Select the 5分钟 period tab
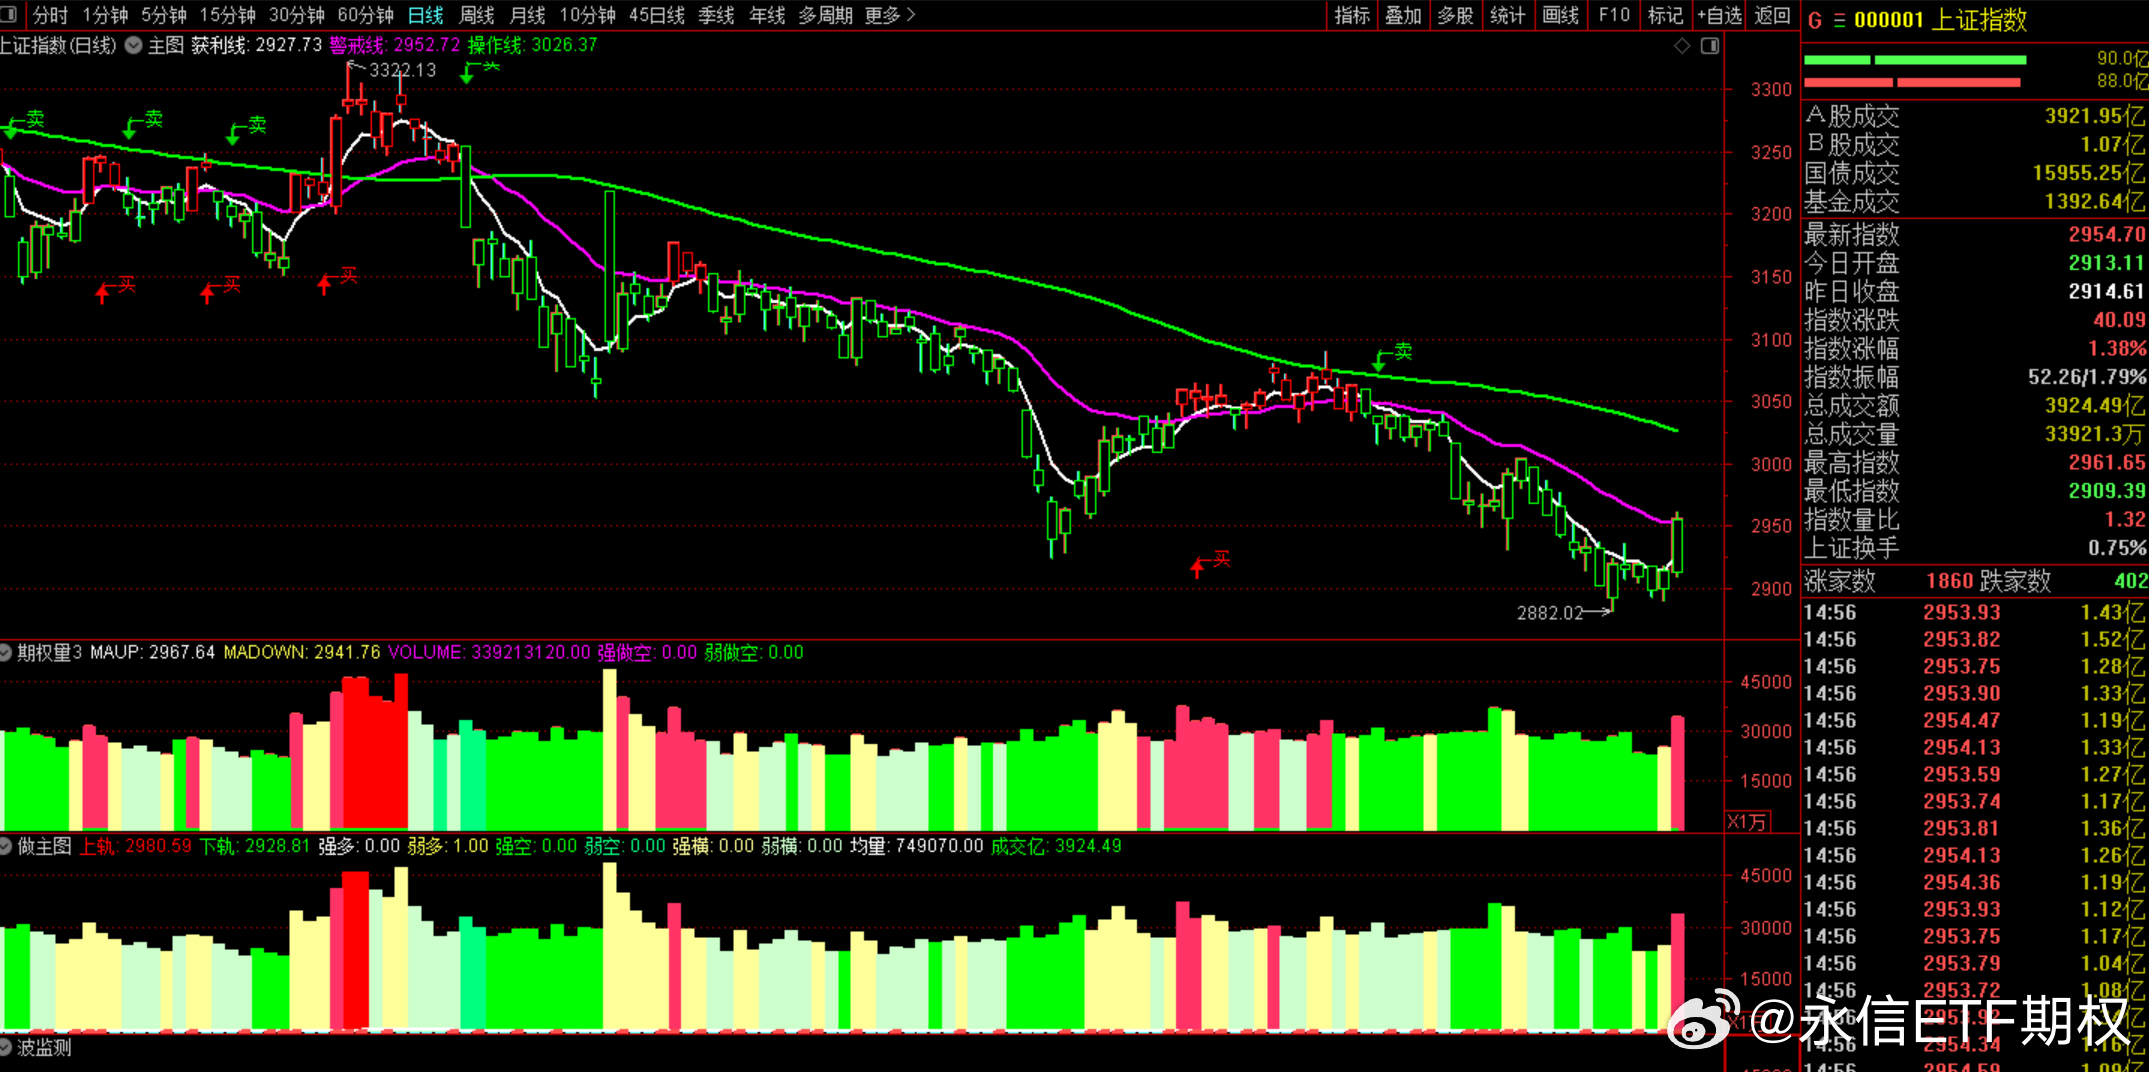This screenshot has width=2149, height=1072. tap(164, 15)
